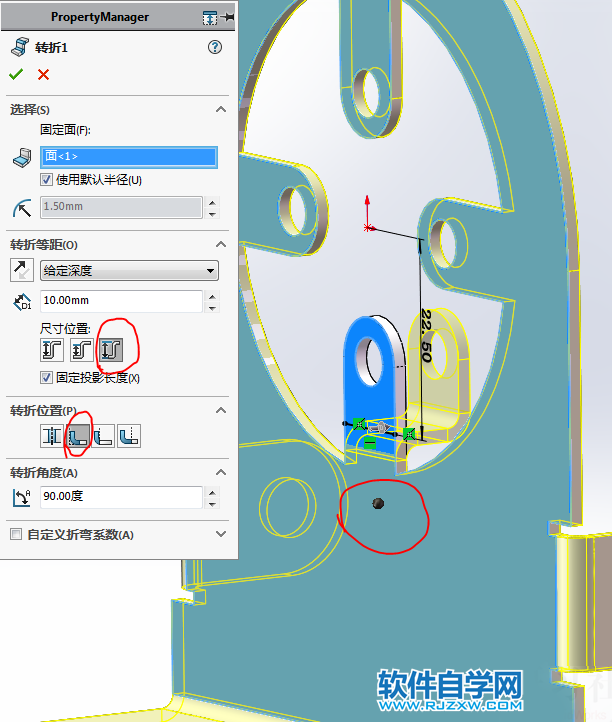This screenshot has height=722, width=612.
Task: Toggle 使用默认半径 checkbox
Action: point(46,180)
